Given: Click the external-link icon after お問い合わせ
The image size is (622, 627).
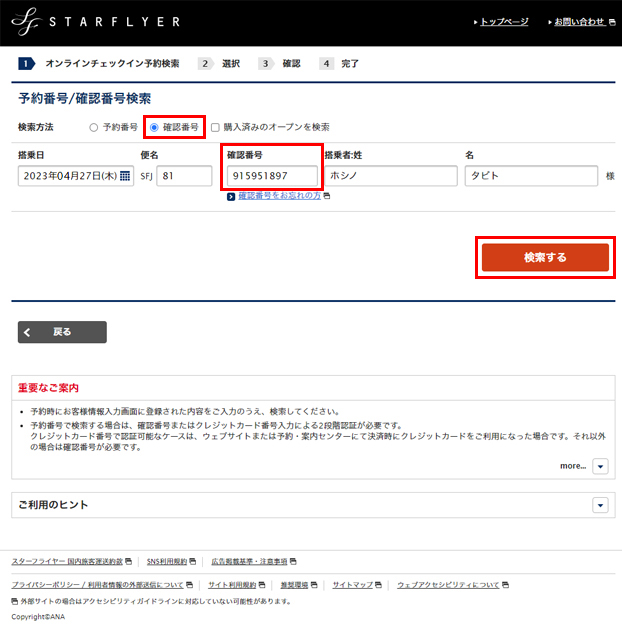Looking at the screenshot, I should (611, 22).
